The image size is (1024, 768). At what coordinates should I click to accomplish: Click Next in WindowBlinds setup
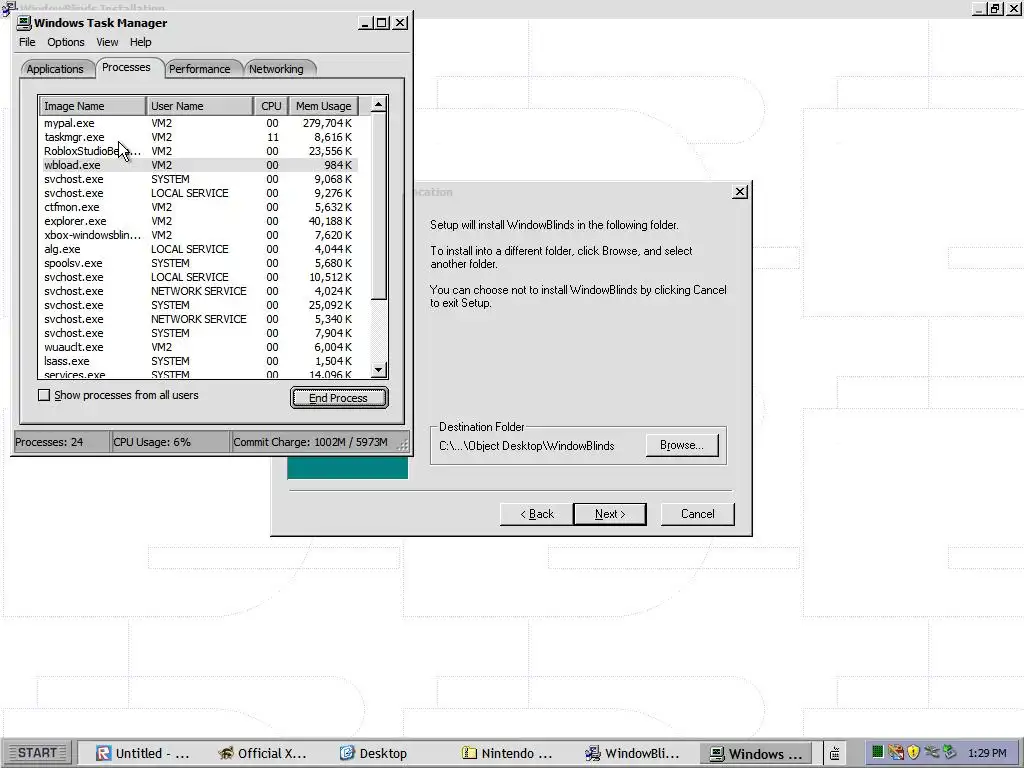click(x=610, y=514)
